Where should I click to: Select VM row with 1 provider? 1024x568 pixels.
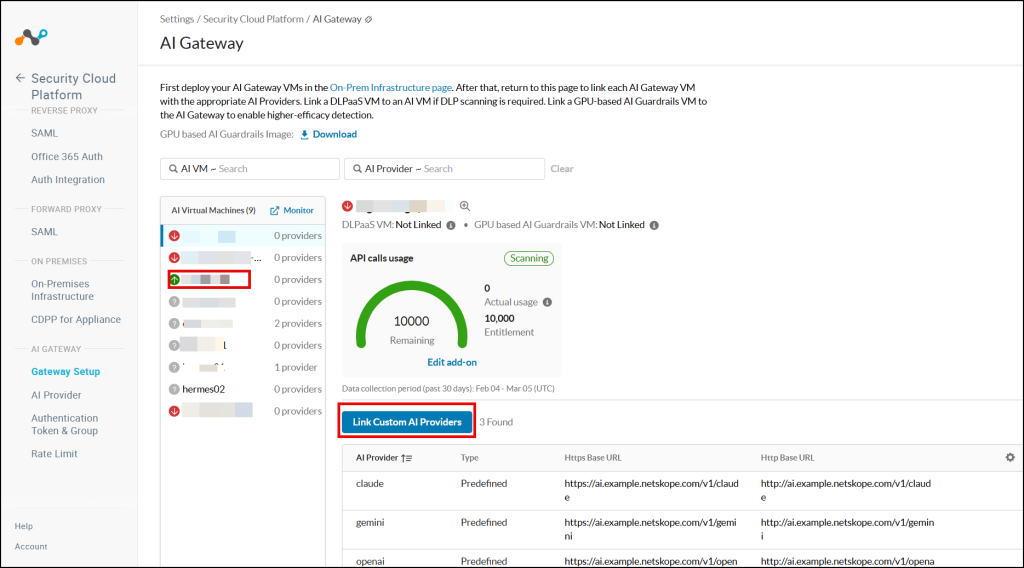[243, 368]
